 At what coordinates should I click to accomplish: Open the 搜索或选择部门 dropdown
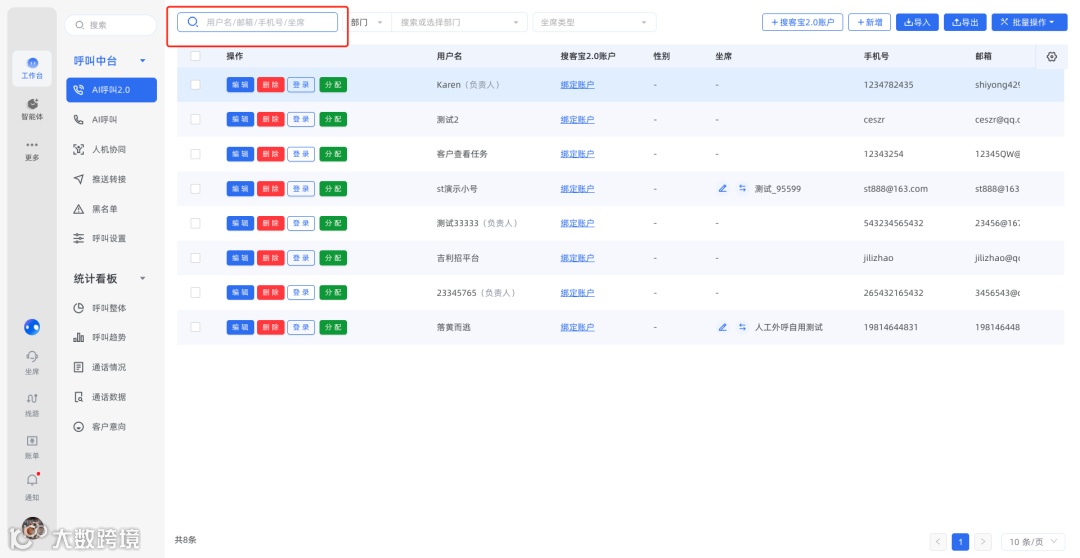[x=459, y=22]
